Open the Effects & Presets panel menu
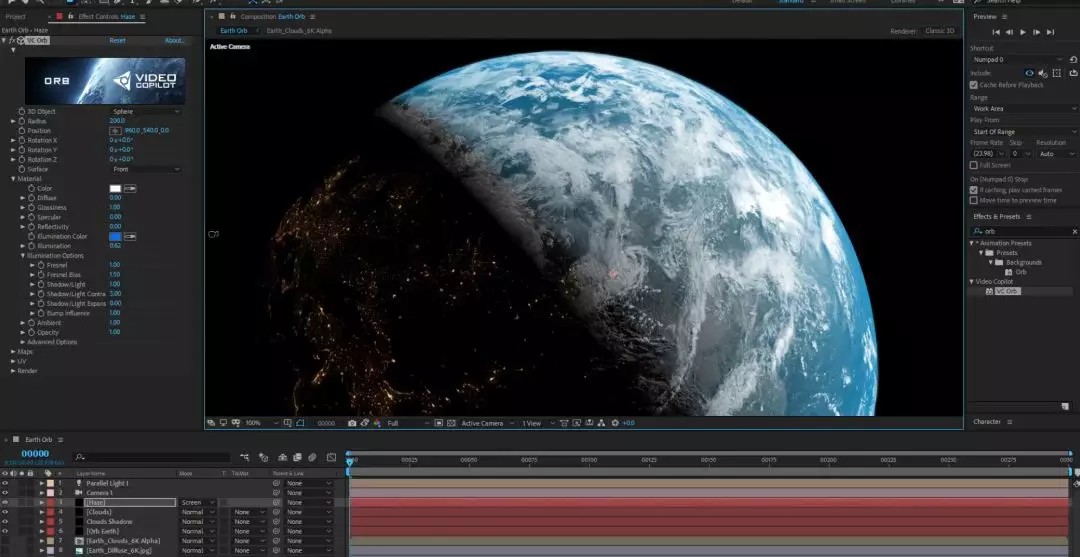This screenshot has height=557, width=1080. pyautogui.click(x=1029, y=217)
